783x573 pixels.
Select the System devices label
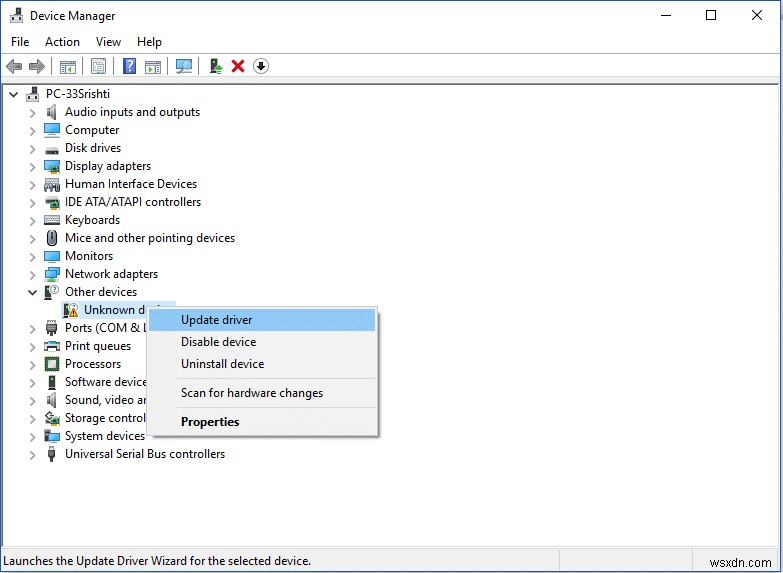point(105,436)
